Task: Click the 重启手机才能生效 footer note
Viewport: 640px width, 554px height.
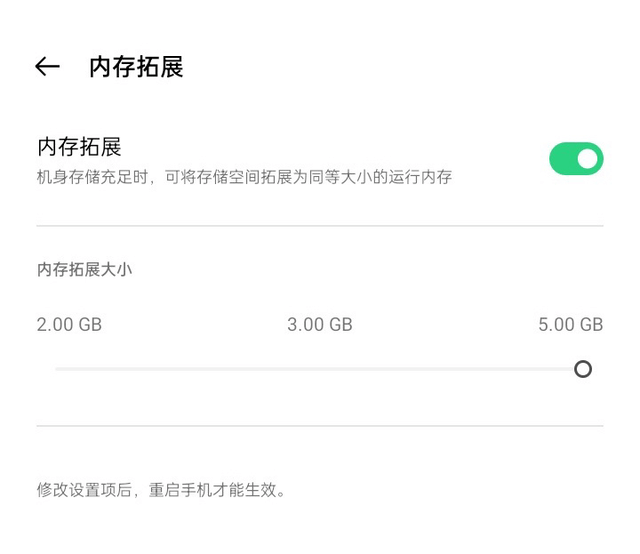Action: pyautogui.click(x=161, y=490)
